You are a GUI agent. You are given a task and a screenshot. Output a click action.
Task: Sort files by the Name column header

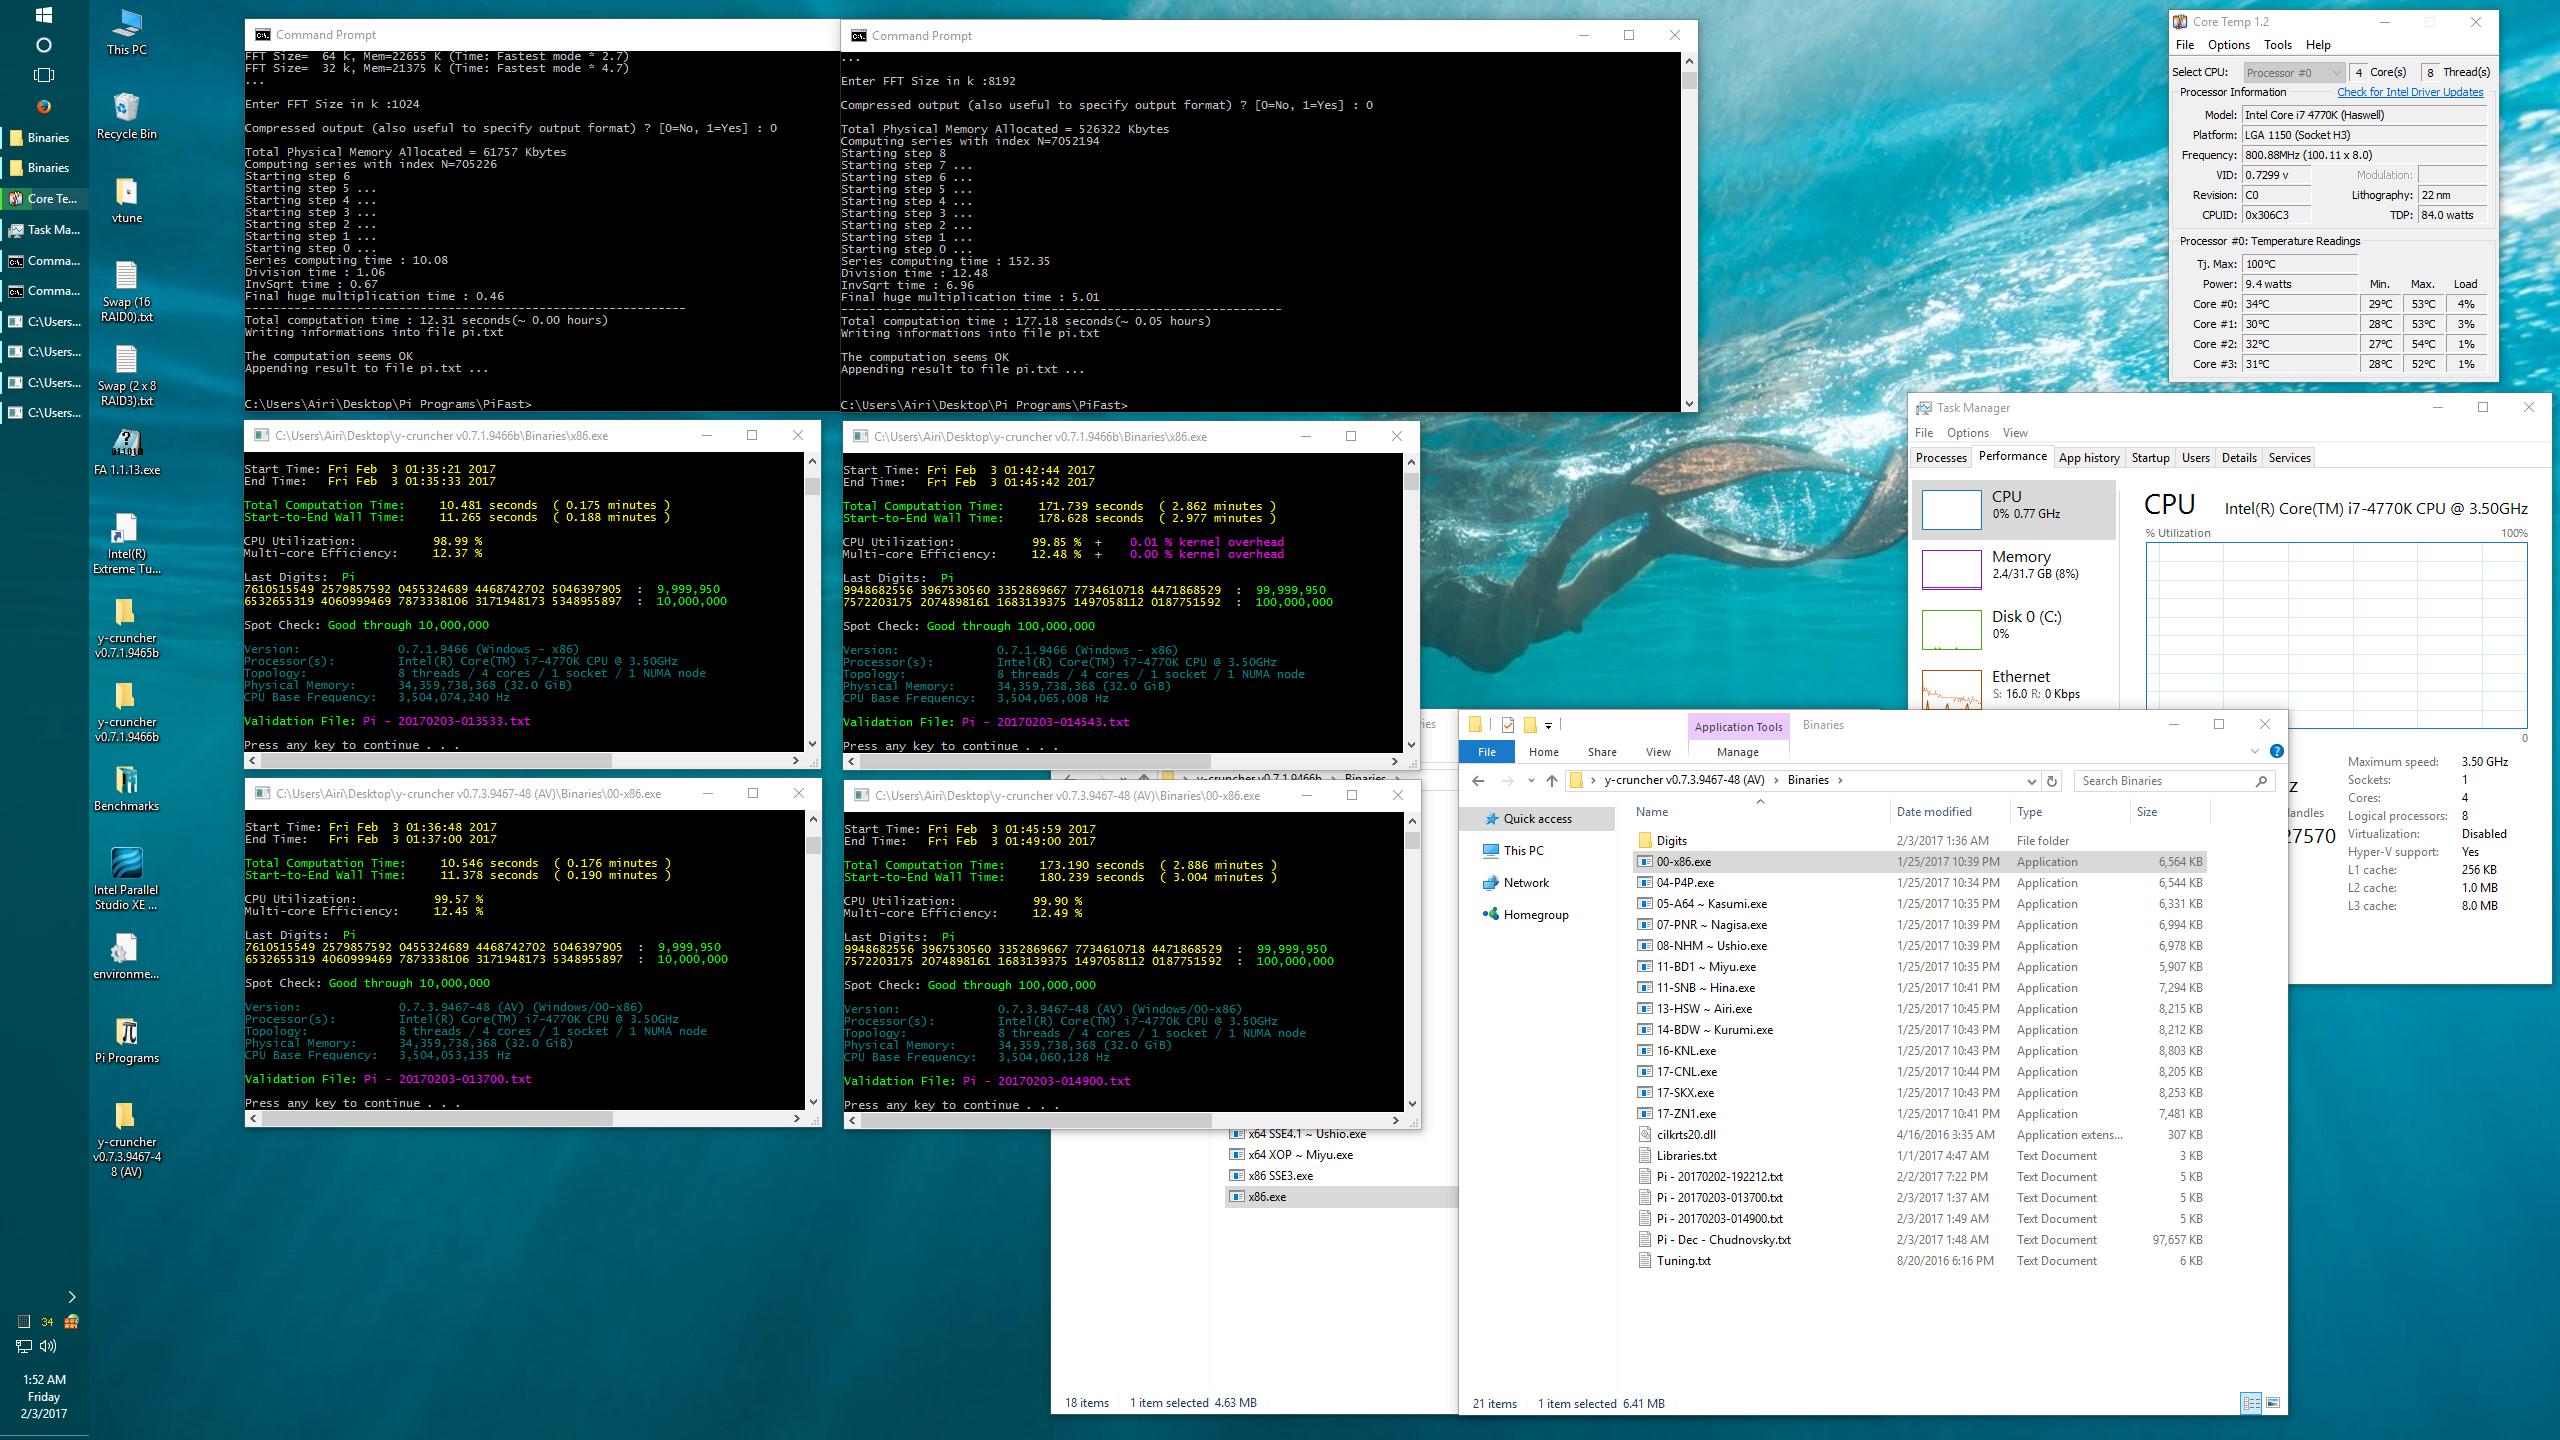(1760, 812)
